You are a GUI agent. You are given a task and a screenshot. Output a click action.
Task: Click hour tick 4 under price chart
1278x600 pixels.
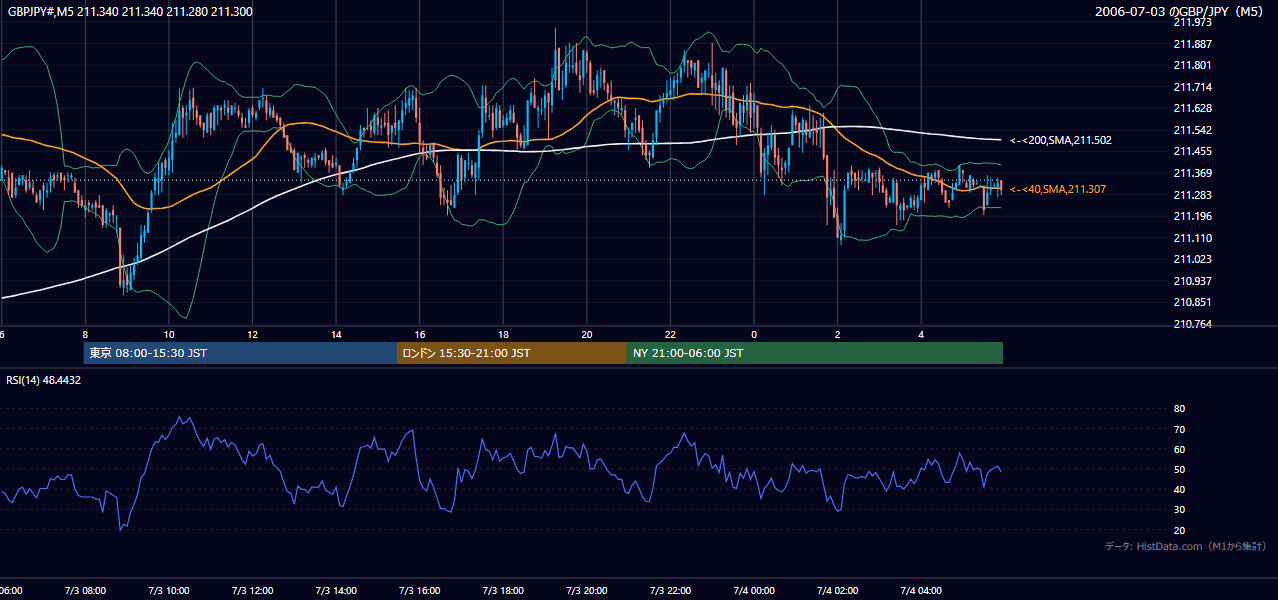coord(921,335)
